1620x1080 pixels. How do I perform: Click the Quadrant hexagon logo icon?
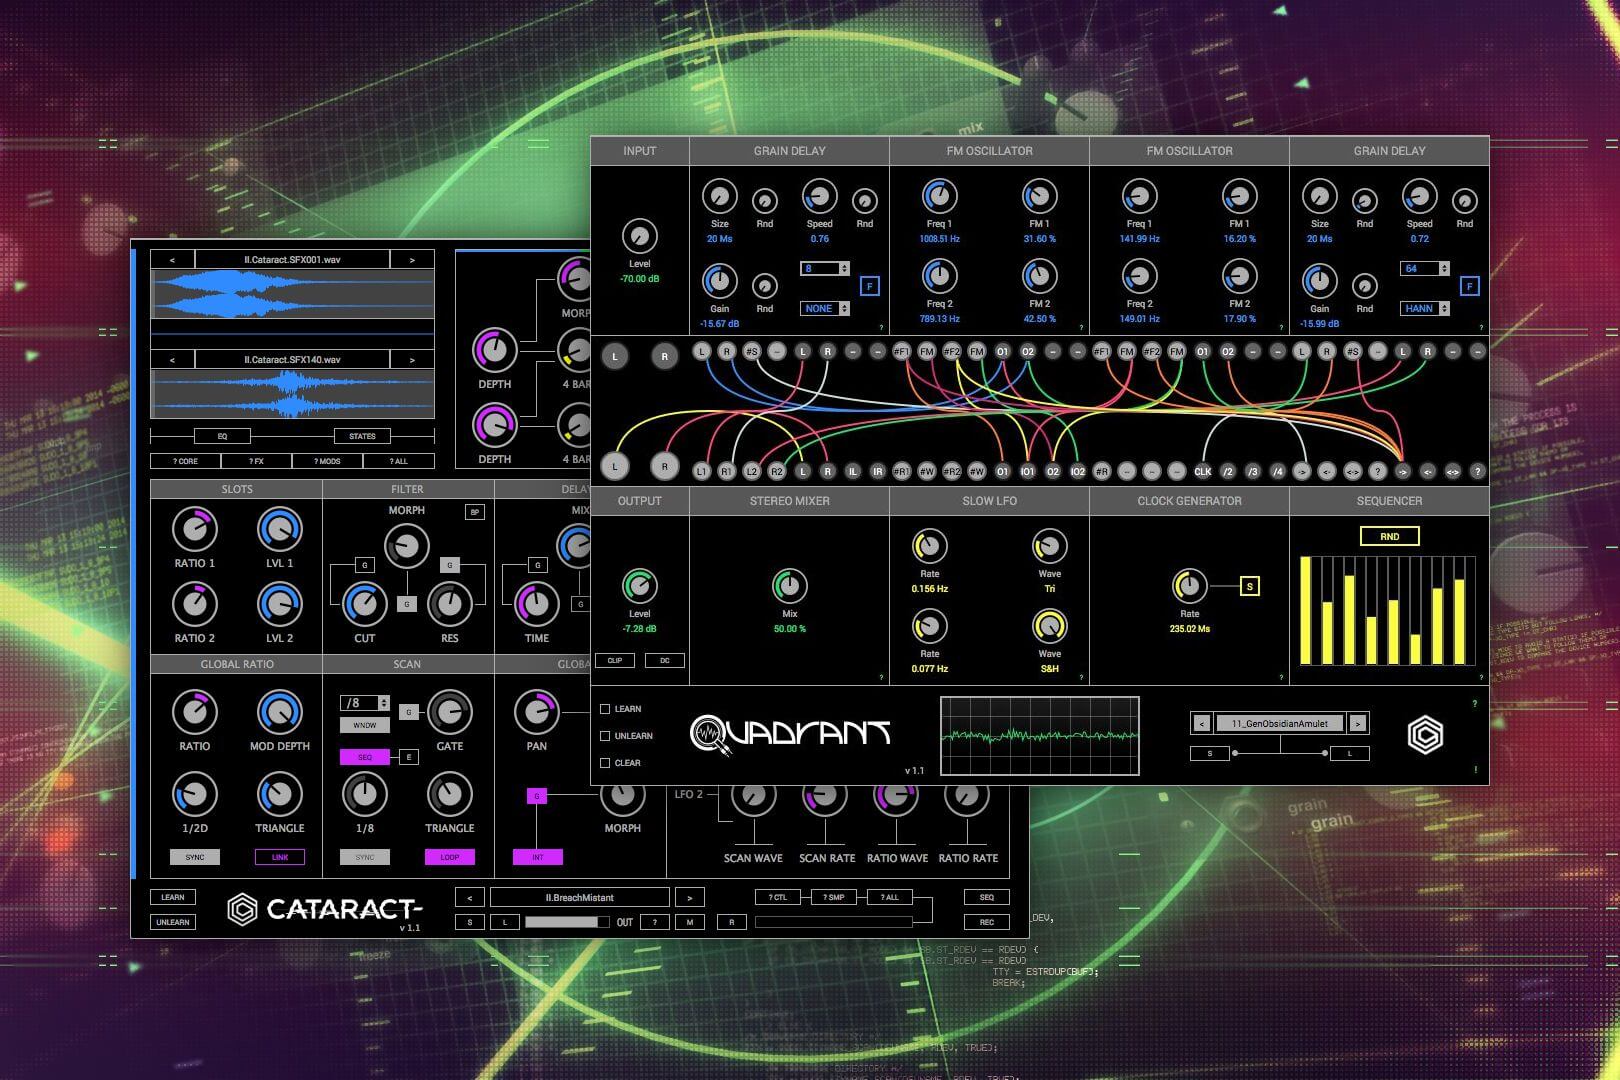[x=1425, y=736]
